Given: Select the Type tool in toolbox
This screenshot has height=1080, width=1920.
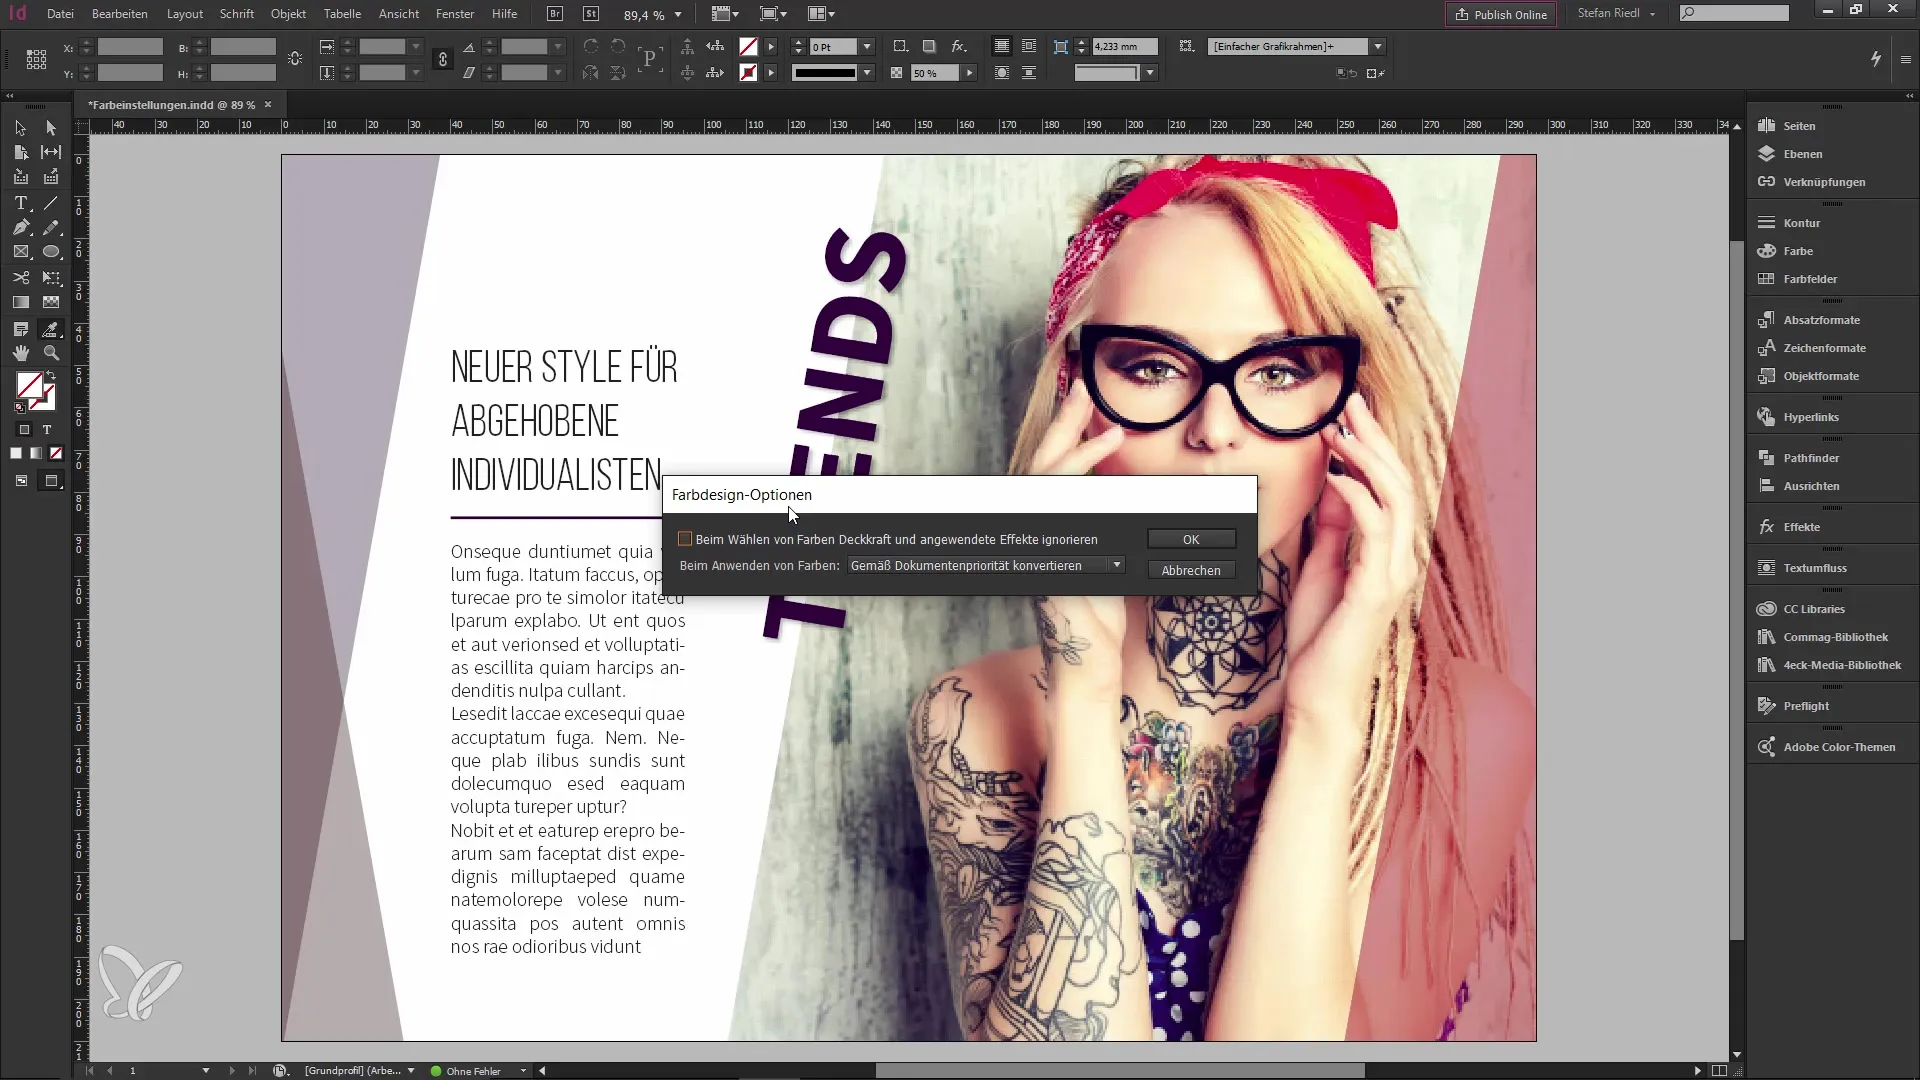Looking at the screenshot, I should click(x=20, y=203).
